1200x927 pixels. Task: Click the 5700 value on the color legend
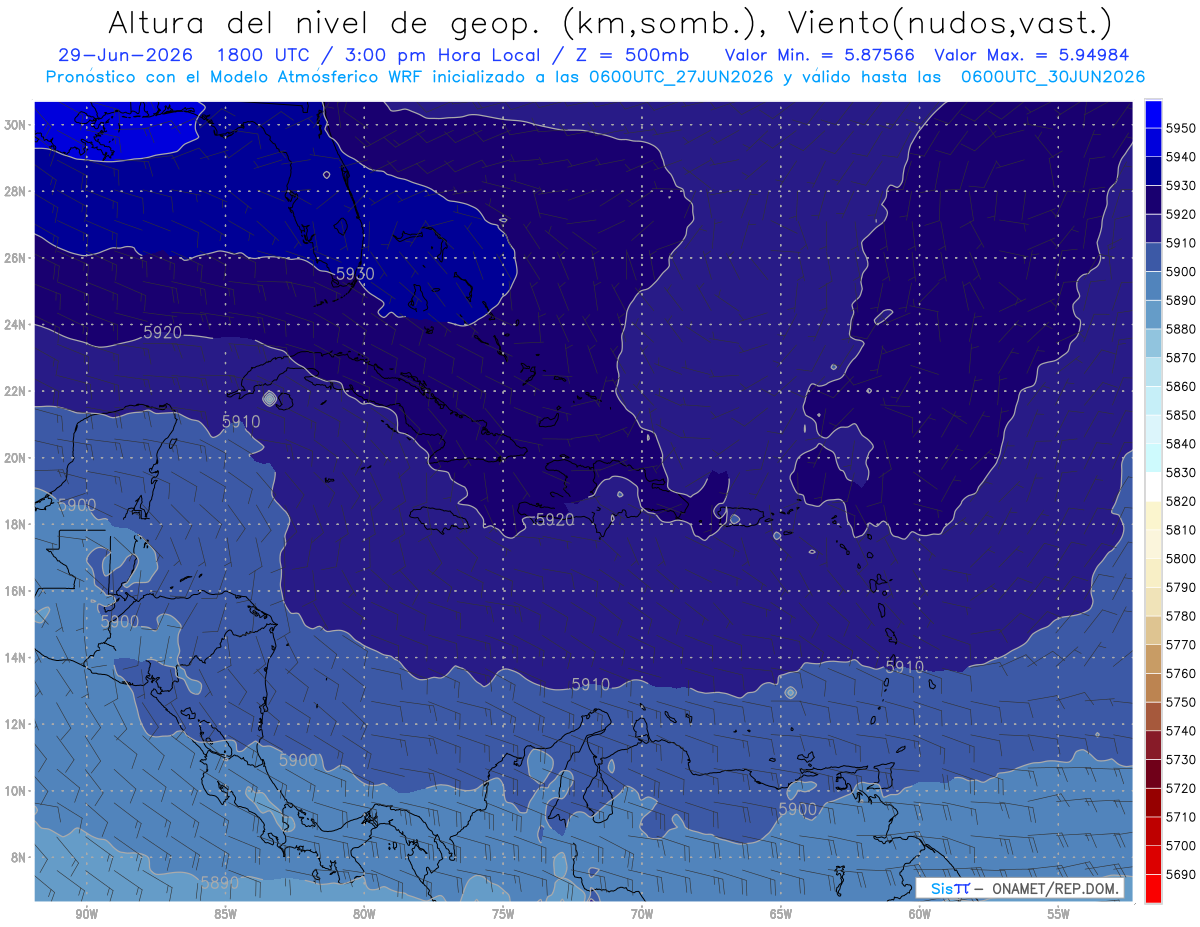coord(1181,845)
